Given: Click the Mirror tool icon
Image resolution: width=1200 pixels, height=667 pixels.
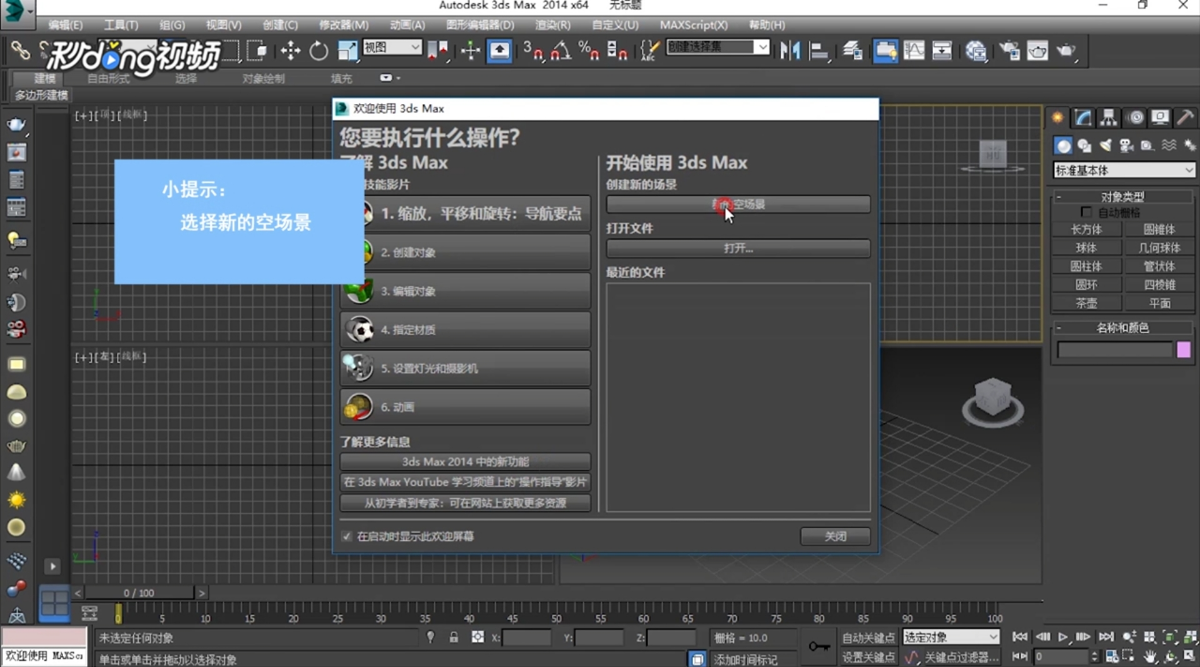Looking at the screenshot, I should click(x=790, y=49).
